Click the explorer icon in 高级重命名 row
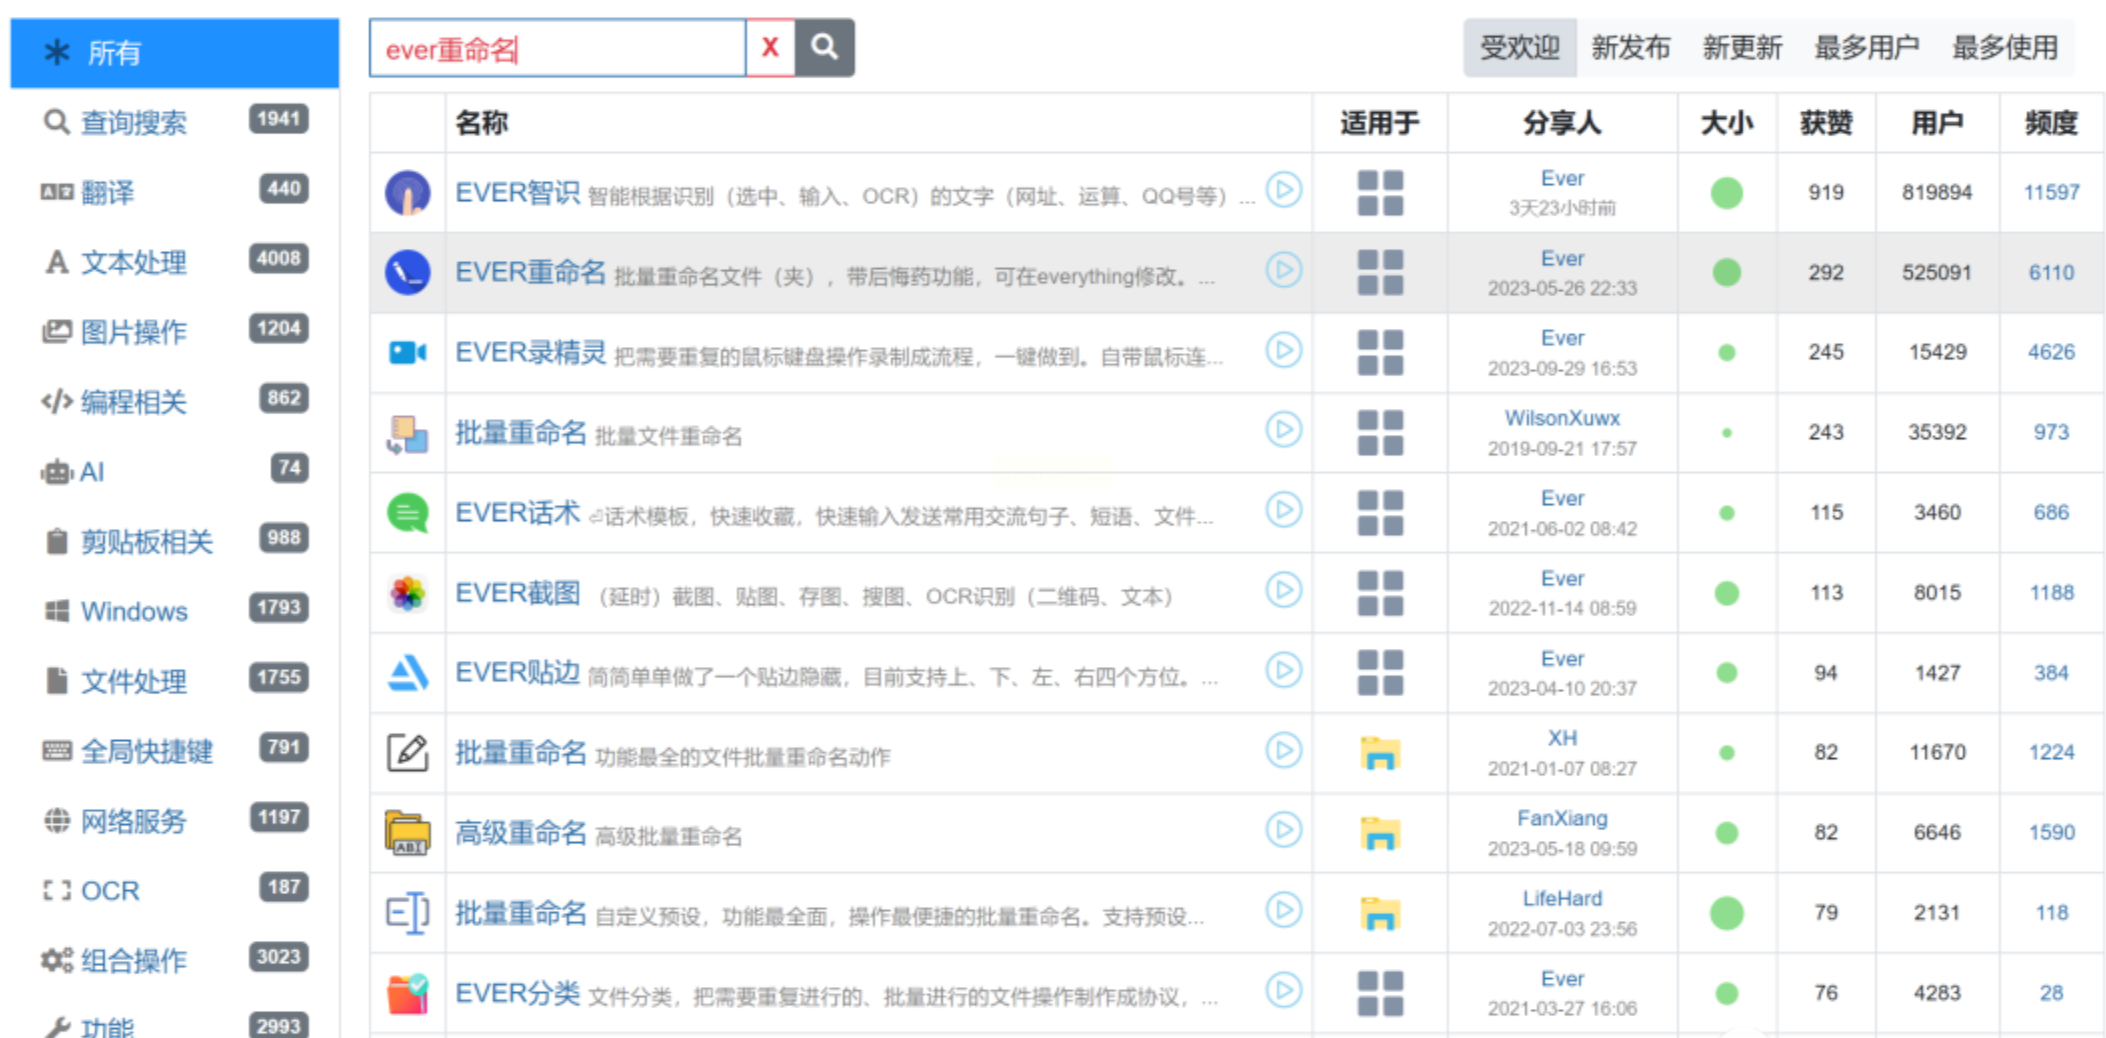The width and height of the screenshot is (2106, 1038). click(x=1380, y=833)
